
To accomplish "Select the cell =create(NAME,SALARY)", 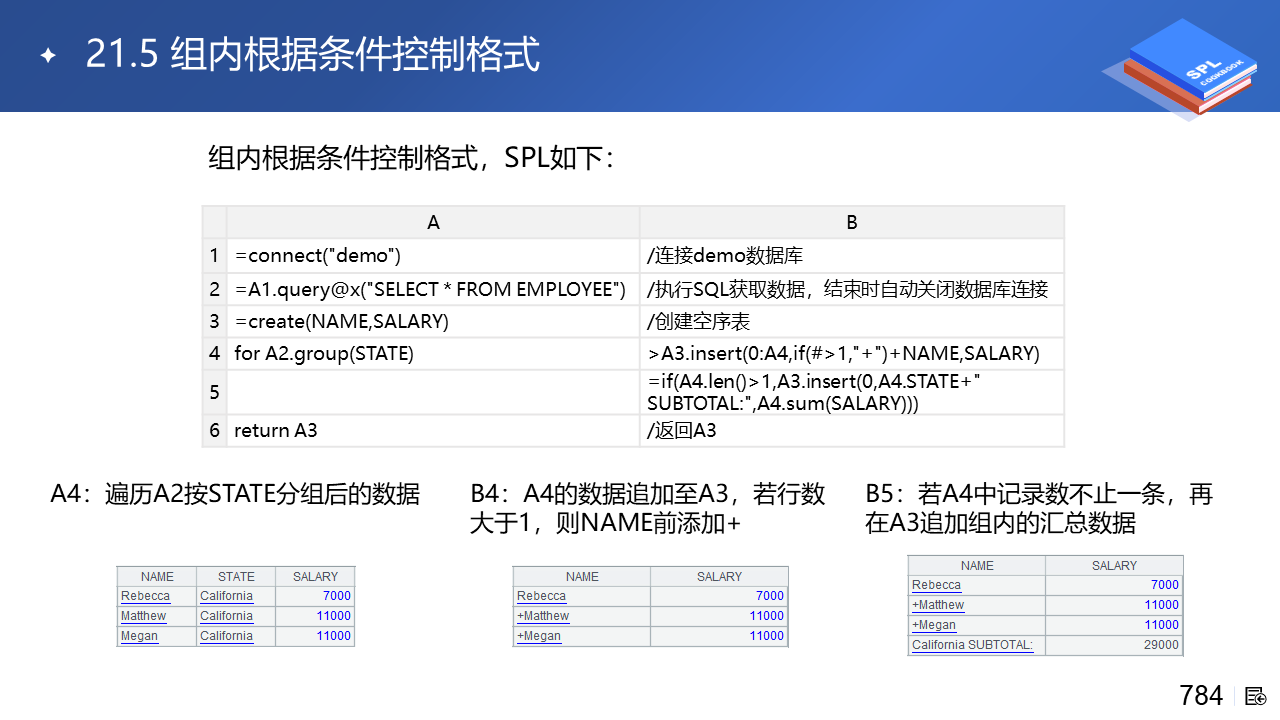I will (433, 322).
